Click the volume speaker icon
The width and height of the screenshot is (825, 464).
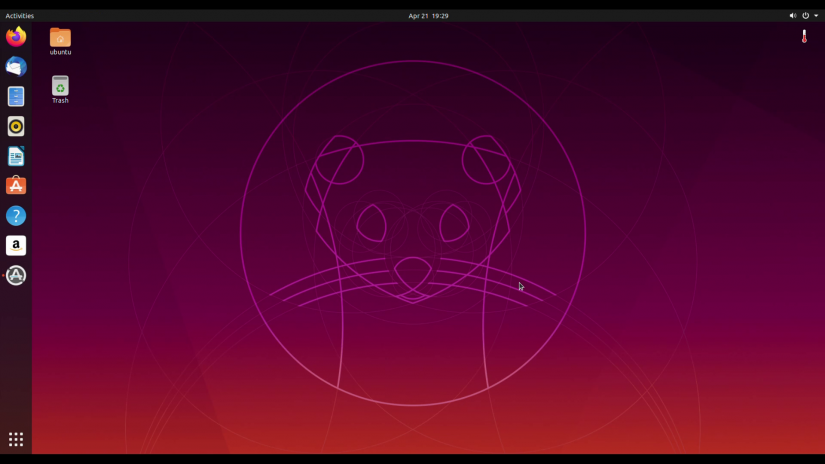click(792, 16)
